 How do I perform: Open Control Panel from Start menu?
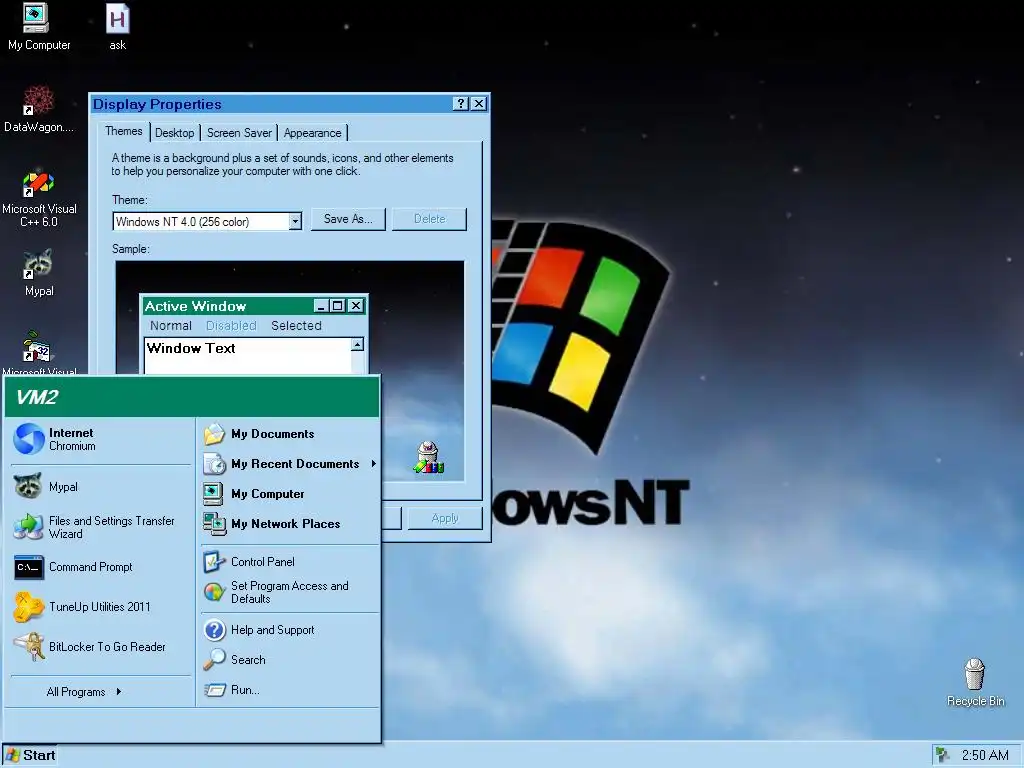point(290,562)
